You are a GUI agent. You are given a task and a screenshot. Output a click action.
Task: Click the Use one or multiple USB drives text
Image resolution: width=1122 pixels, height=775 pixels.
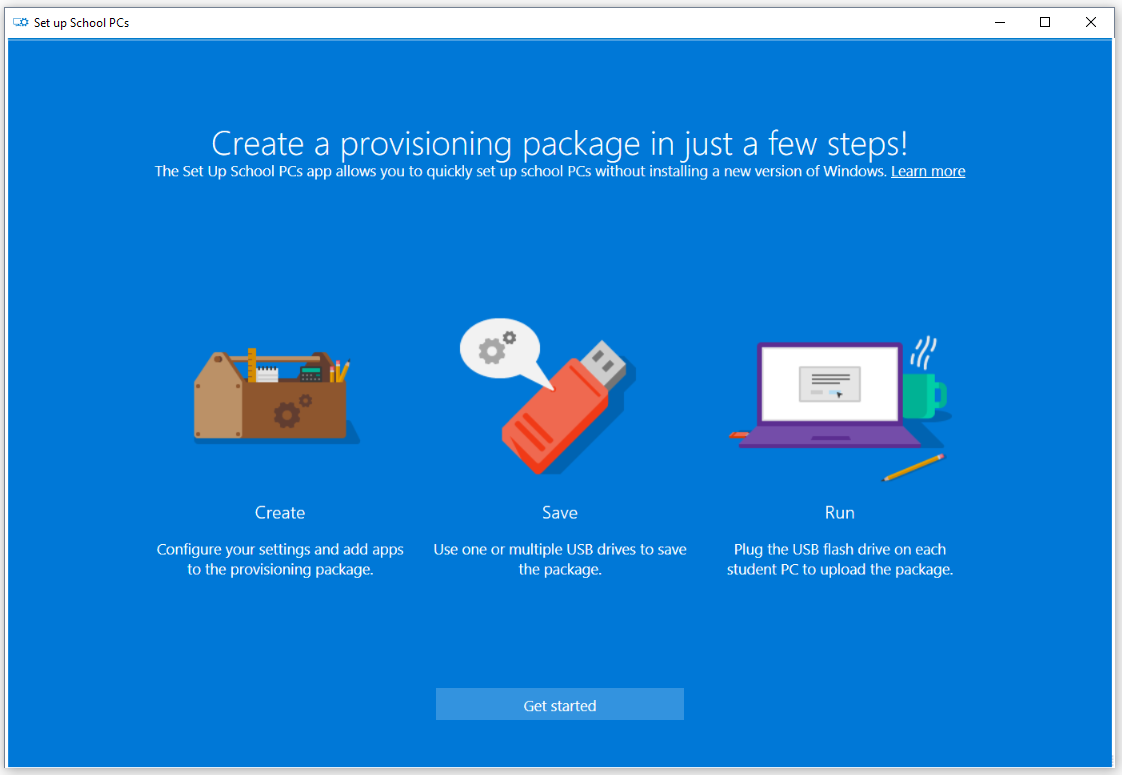[560, 559]
